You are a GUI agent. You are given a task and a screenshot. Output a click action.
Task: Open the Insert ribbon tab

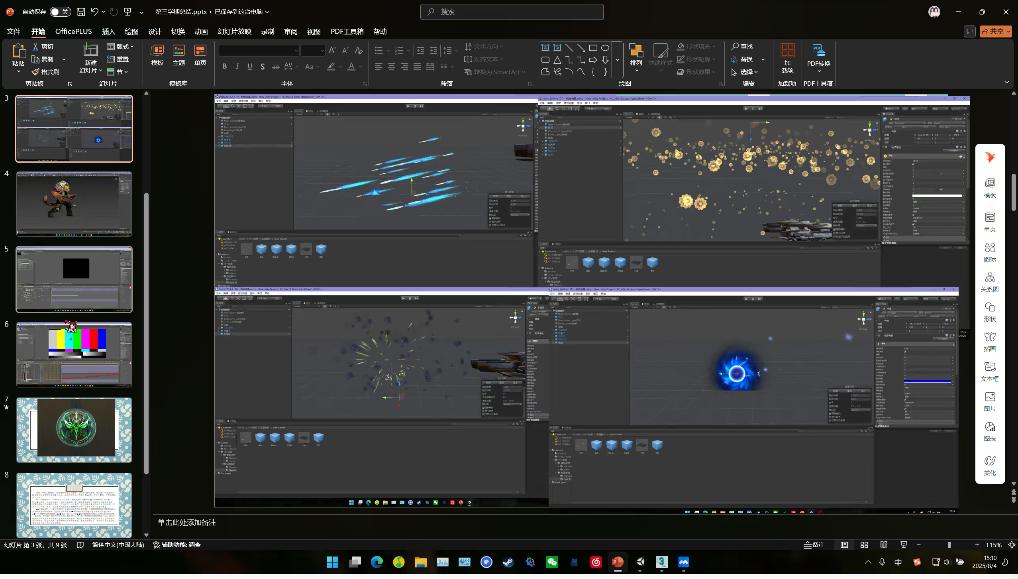coord(108,31)
